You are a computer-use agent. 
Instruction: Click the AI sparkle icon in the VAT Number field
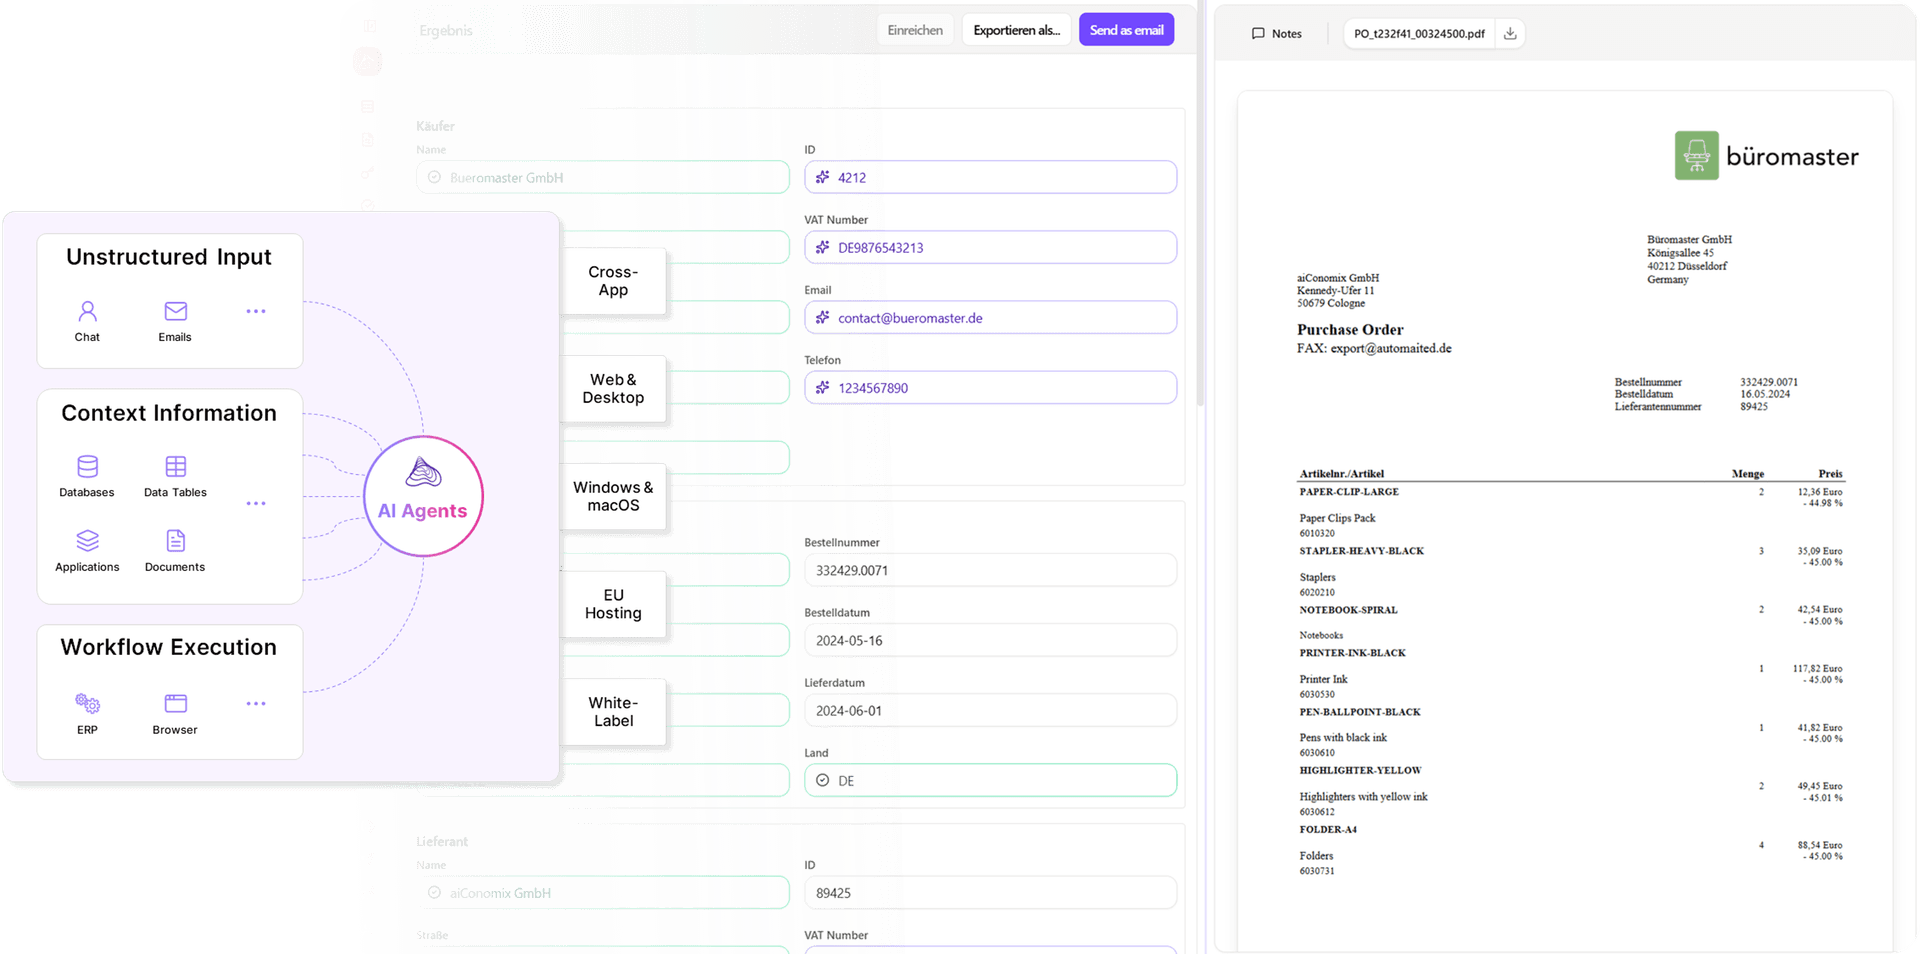click(821, 247)
